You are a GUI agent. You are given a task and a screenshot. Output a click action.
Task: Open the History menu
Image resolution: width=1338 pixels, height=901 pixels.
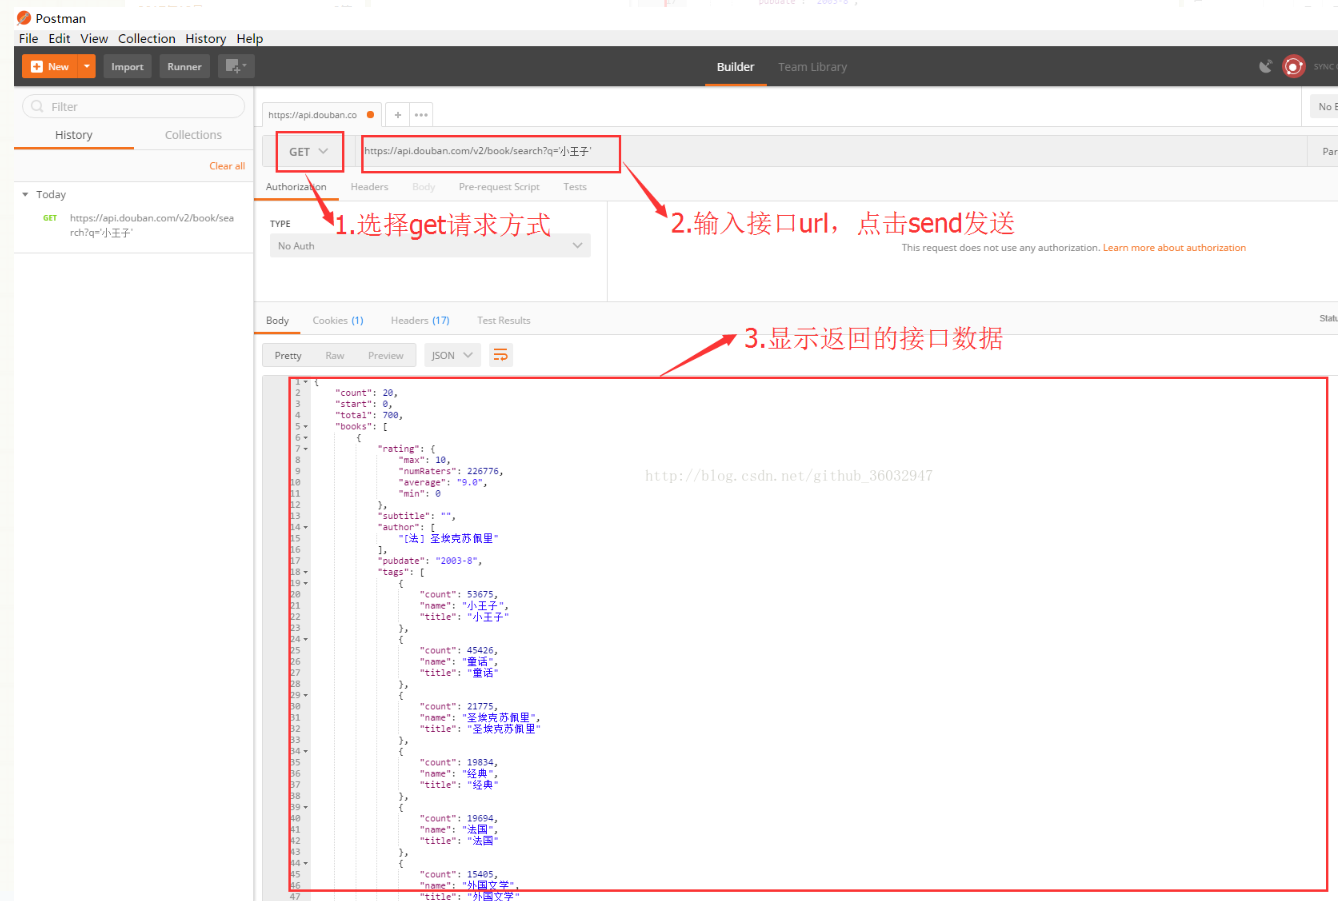click(205, 39)
